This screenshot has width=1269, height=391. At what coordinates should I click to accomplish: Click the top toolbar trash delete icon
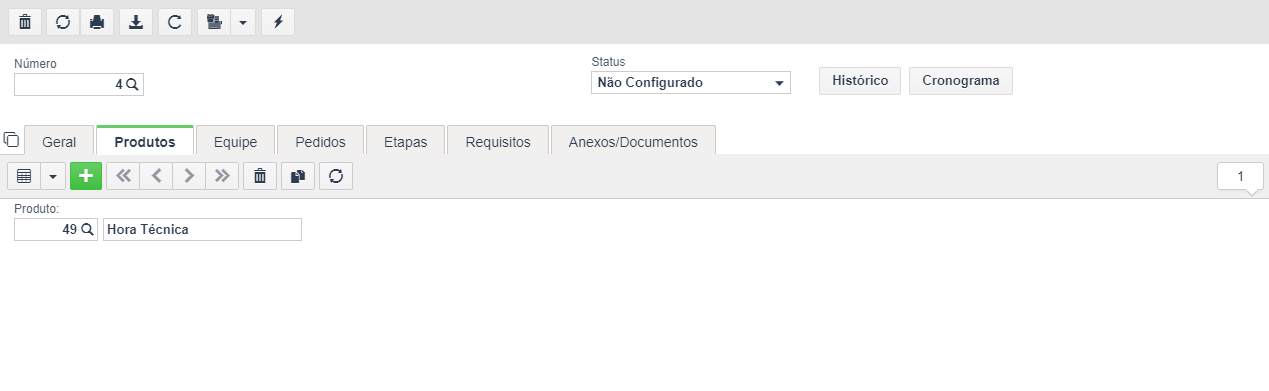coord(25,22)
